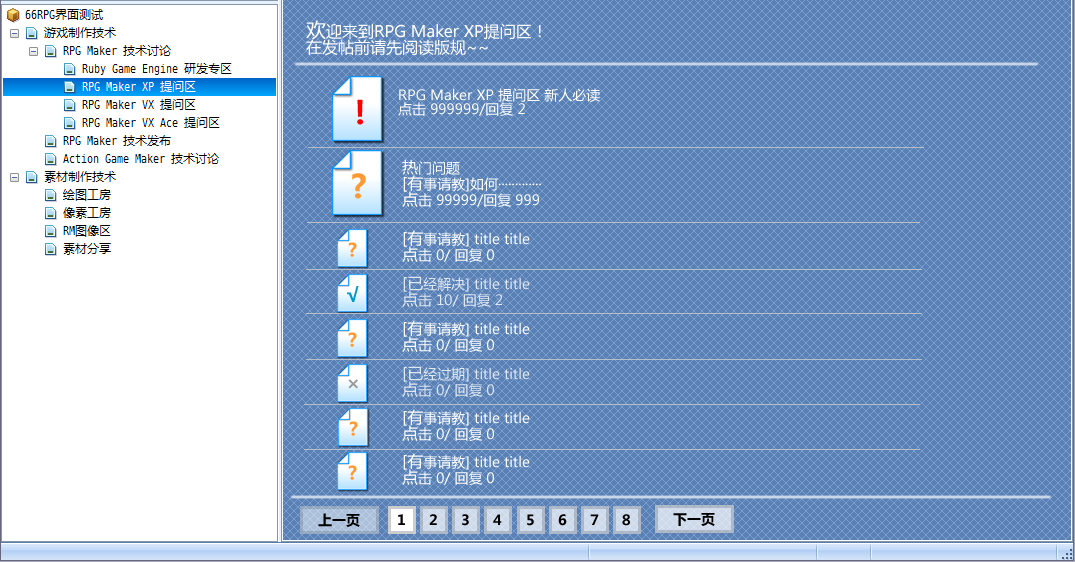
Task: Go to page 8
Action: [627, 520]
